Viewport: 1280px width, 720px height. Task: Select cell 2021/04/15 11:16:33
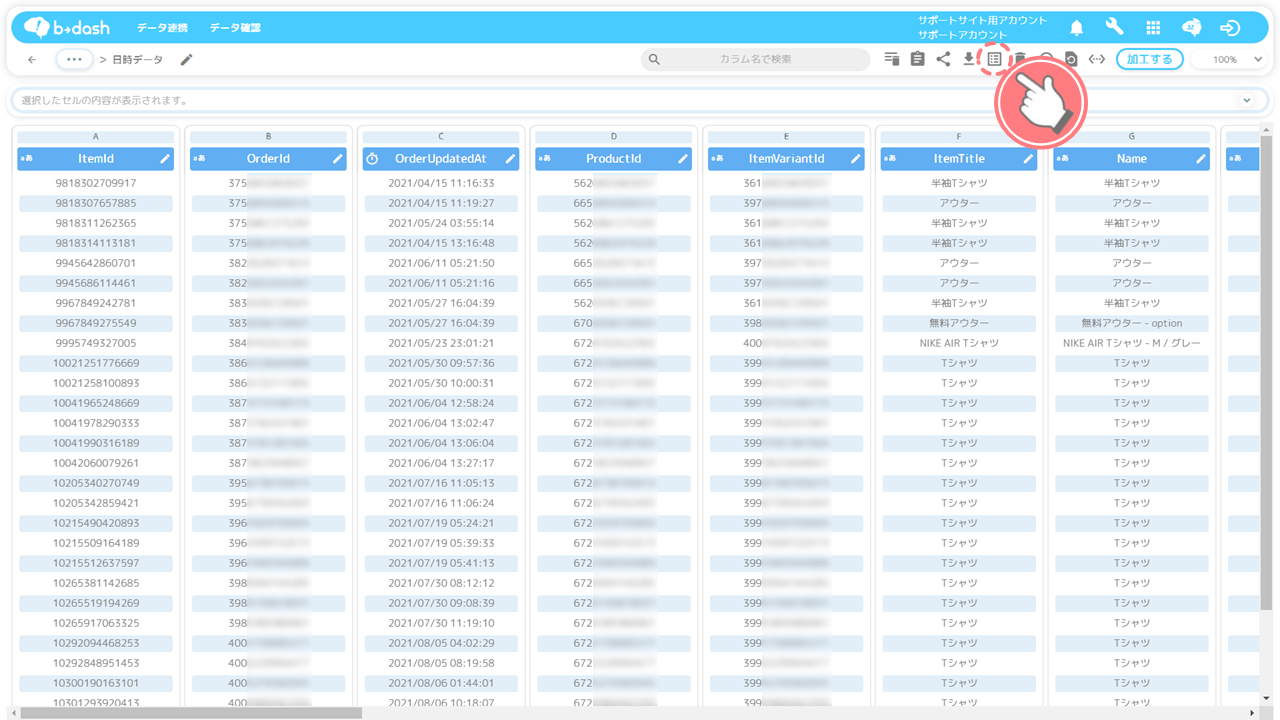(440, 184)
